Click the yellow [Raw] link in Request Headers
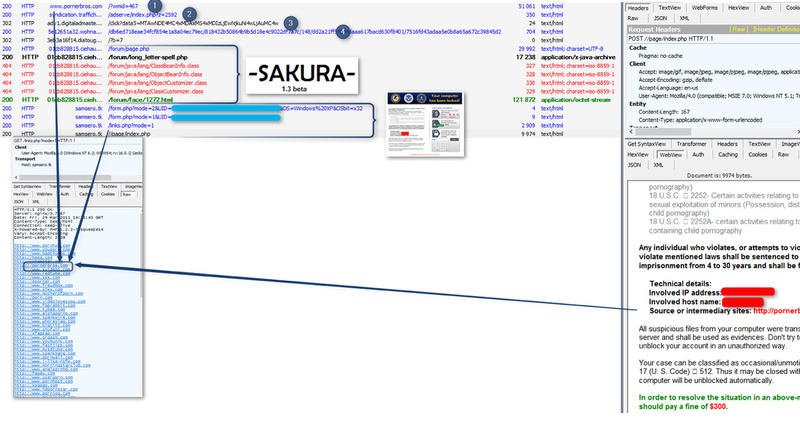The height and width of the screenshot is (422, 800). click(x=738, y=29)
